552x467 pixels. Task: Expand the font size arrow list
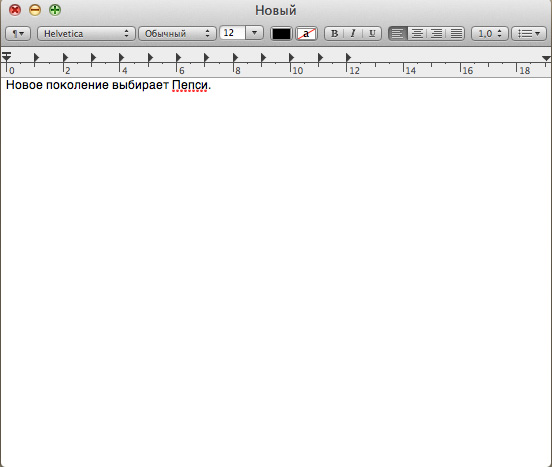coord(255,33)
